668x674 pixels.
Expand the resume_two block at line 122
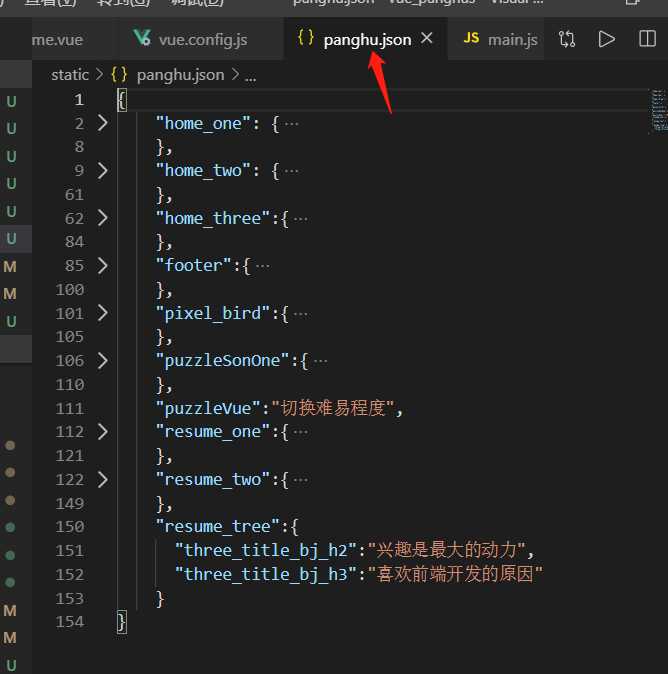(102, 479)
